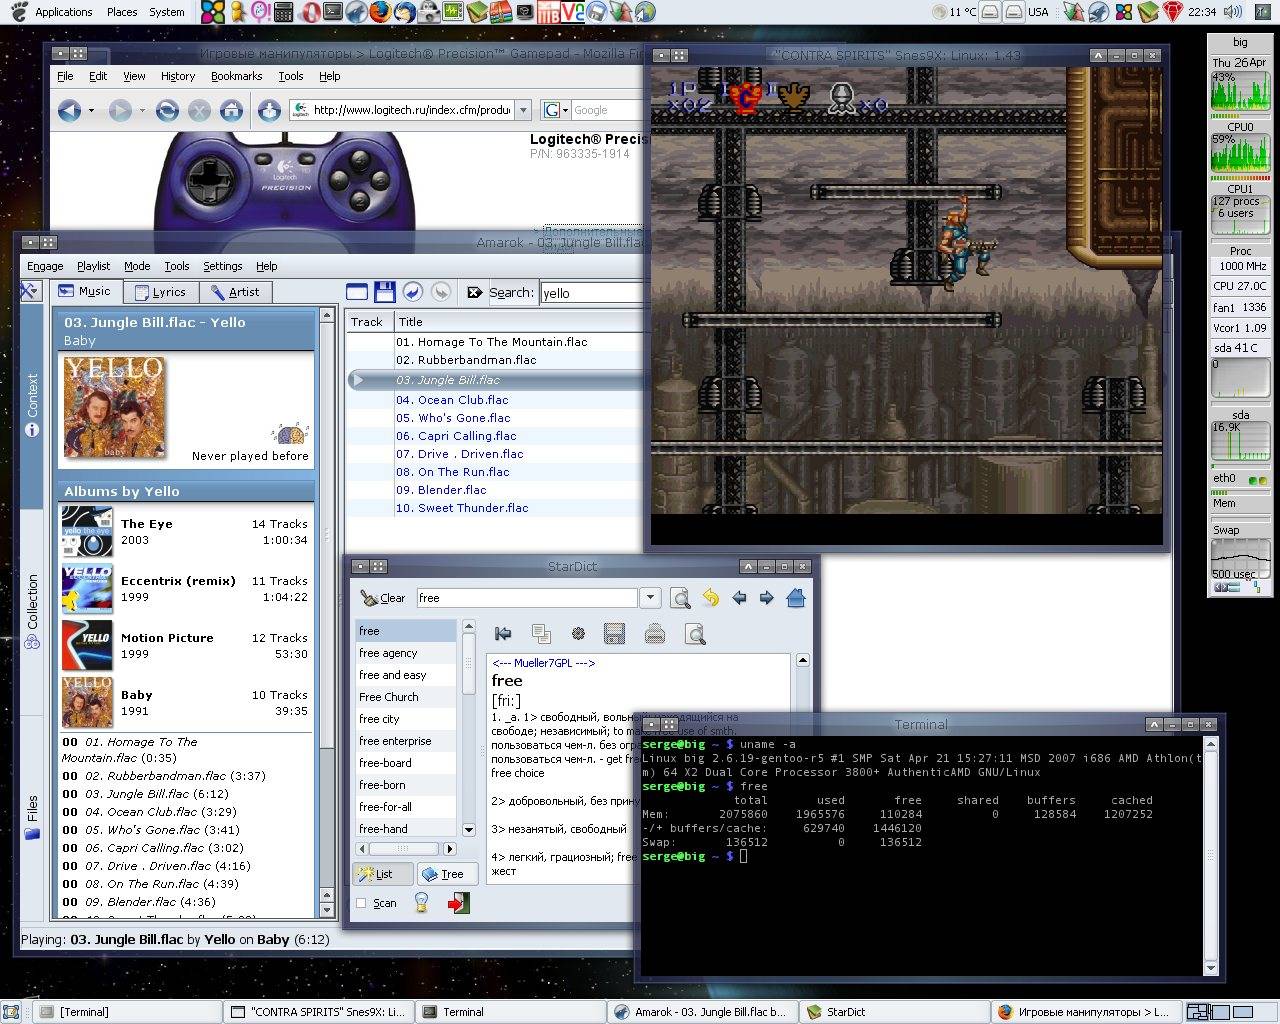Screen dimensions: 1280x1024
Task: Click the Firefox launcher in top panel
Action: pyautogui.click(x=380, y=12)
